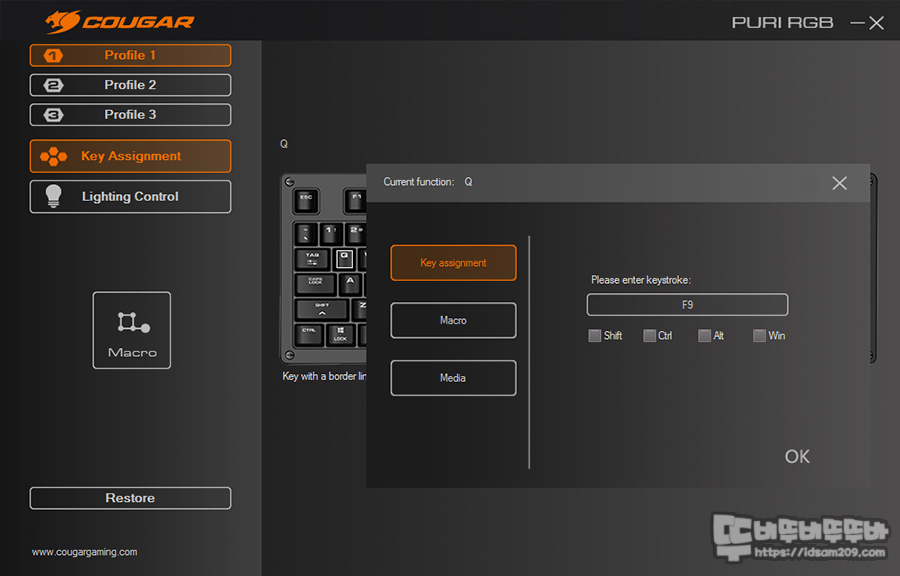The height and width of the screenshot is (576, 900).
Task: Click the 1 key on the keyboard image
Action: (x=331, y=233)
